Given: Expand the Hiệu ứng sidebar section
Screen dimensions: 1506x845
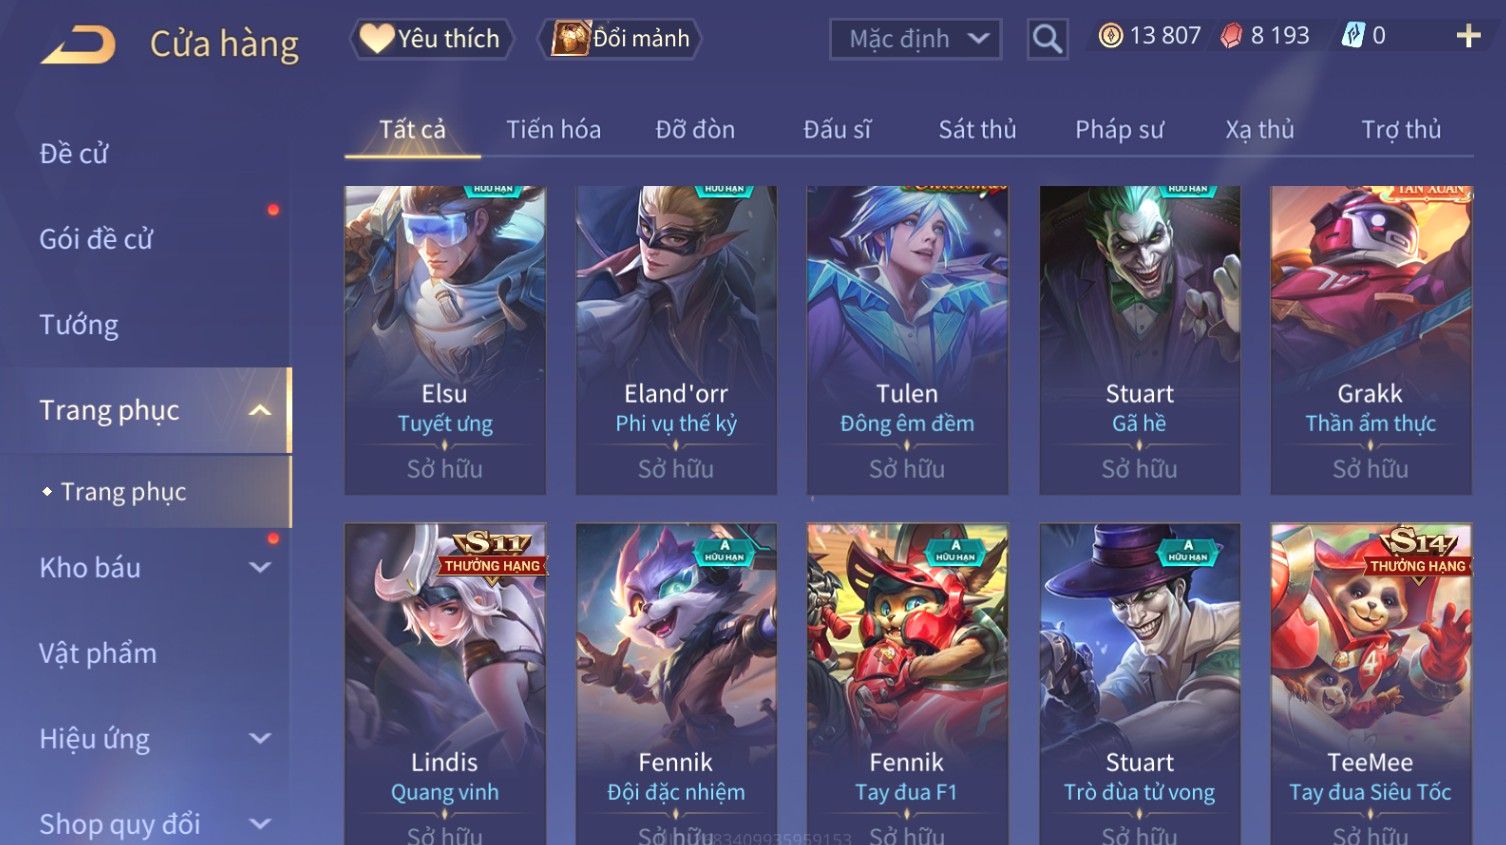Looking at the screenshot, I should (260, 739).
